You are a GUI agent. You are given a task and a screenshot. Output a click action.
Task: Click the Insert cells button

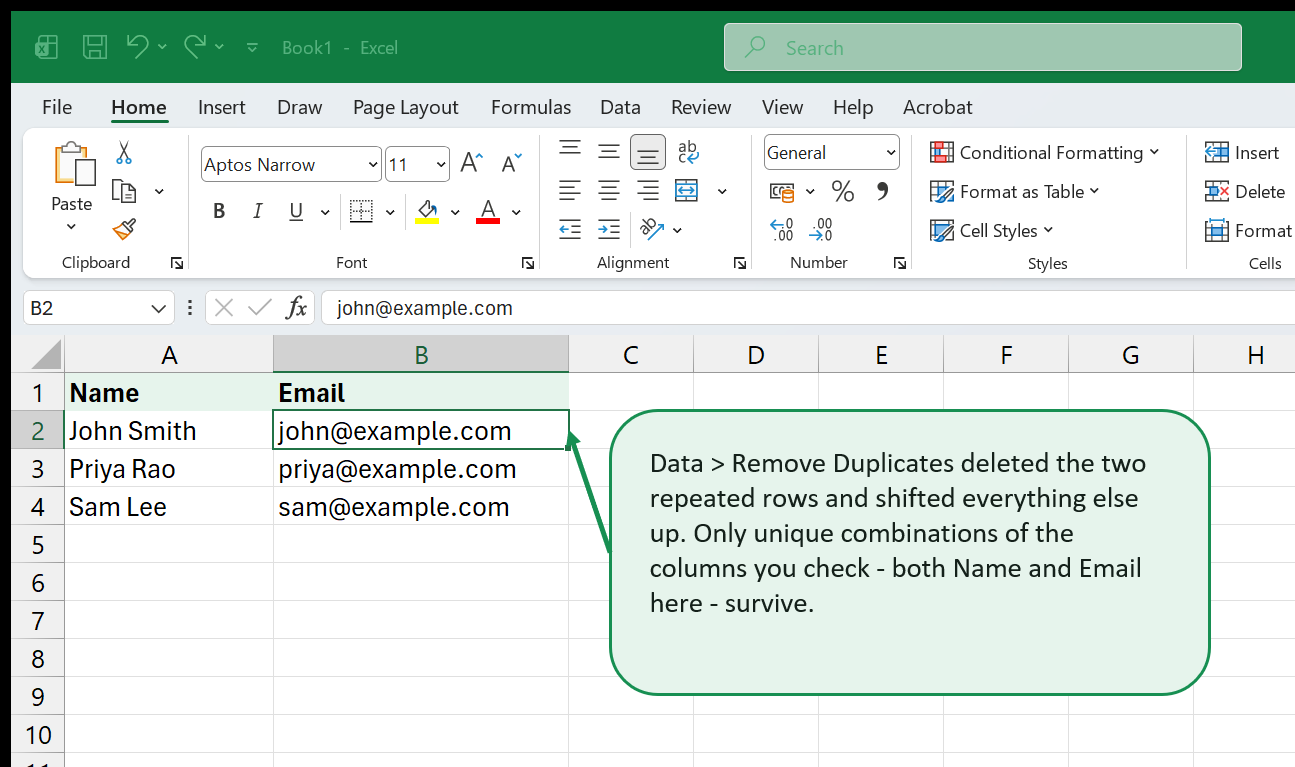coord(1242,152)
